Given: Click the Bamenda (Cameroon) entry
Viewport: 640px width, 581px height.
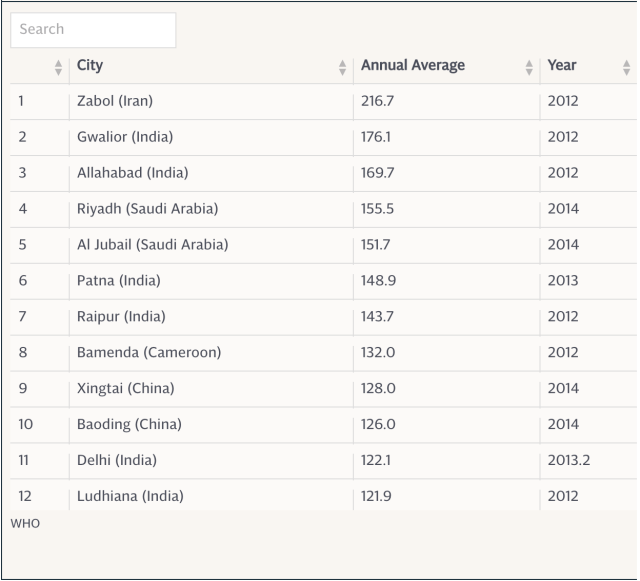Looking at the screenshot, I should (x=149, y=353).
